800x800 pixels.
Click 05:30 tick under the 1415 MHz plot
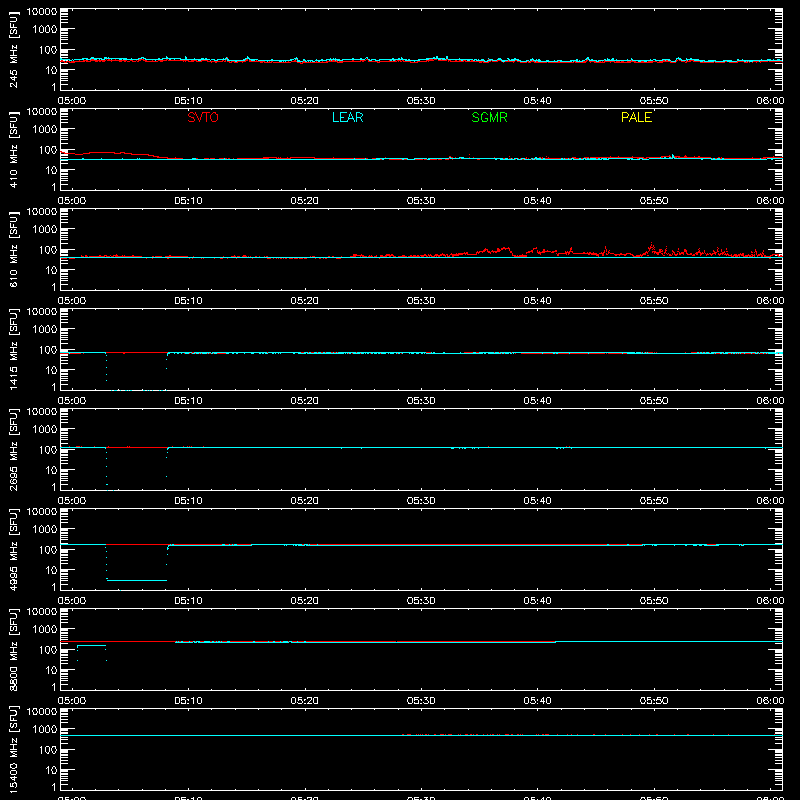[x=421, y=401]
